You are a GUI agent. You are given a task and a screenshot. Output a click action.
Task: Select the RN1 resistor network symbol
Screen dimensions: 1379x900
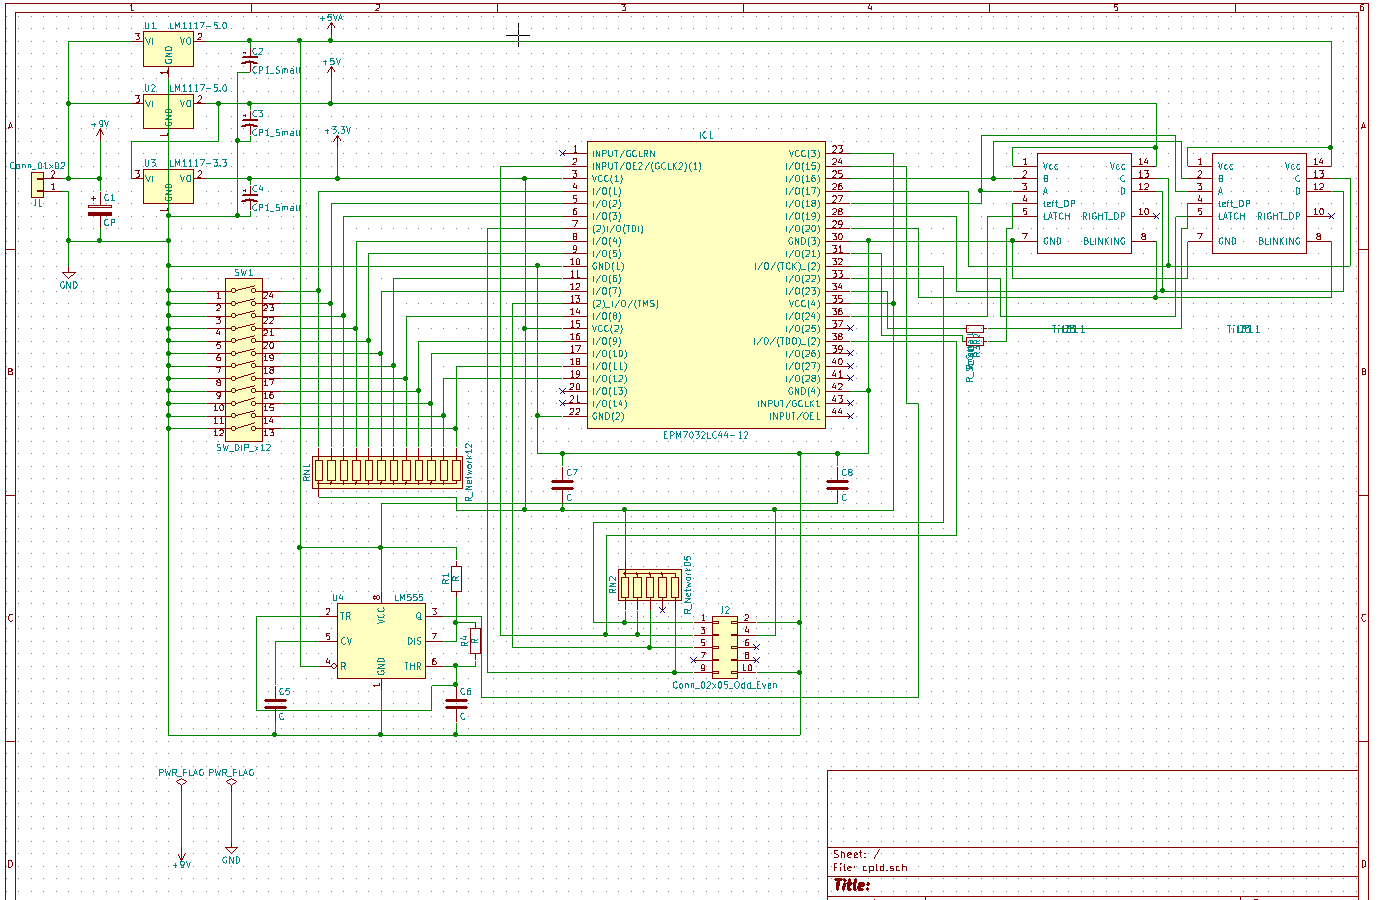[387, 471]
